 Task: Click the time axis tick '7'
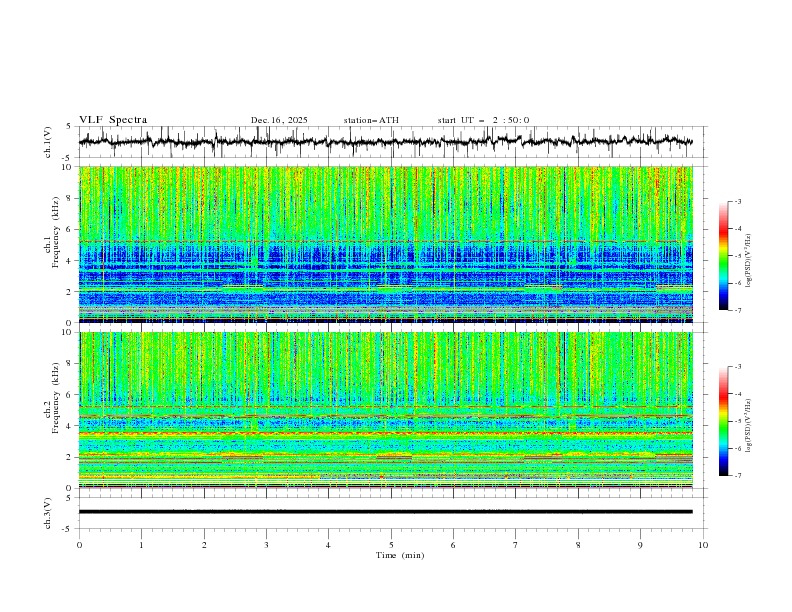coord(516,545)
